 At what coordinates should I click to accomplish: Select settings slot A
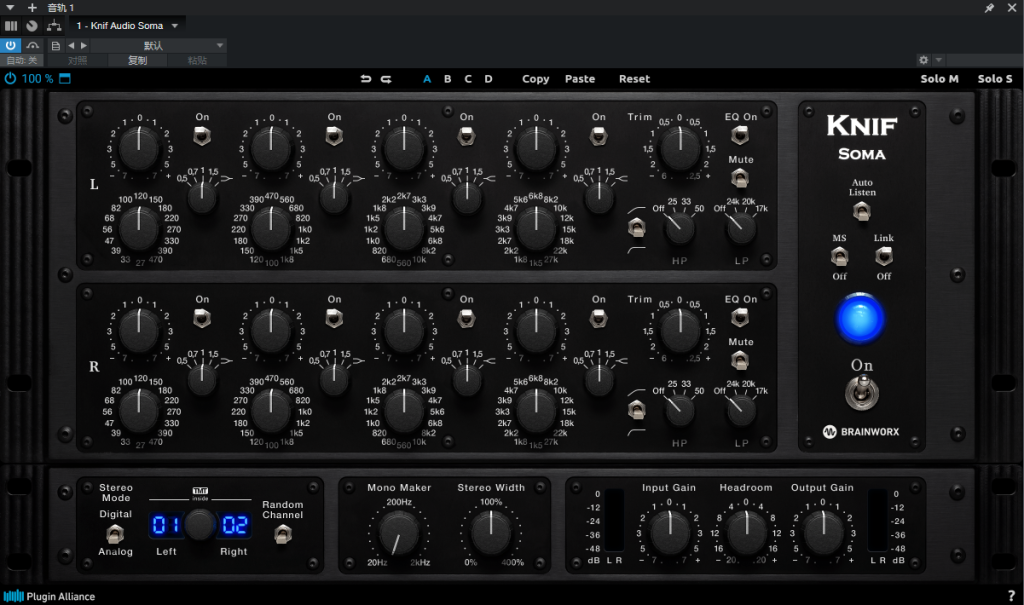pos(427,79)
